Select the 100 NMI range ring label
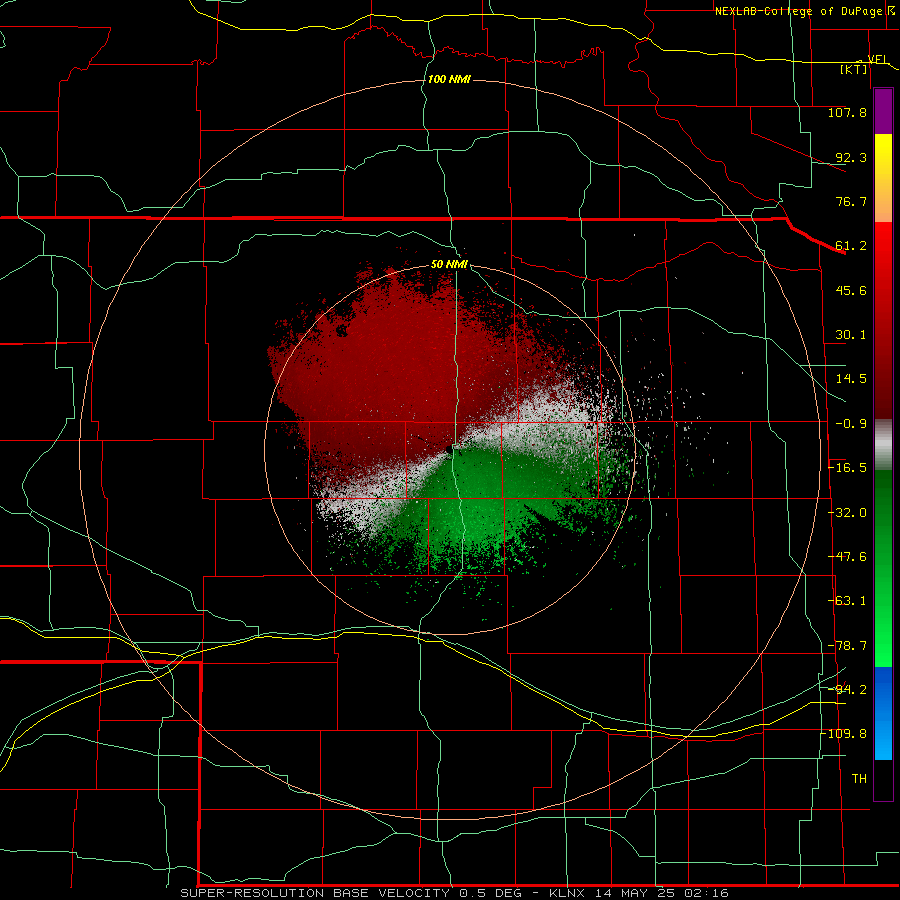The width and height of the screenshot is (900, 900). [x=449, y=79]
